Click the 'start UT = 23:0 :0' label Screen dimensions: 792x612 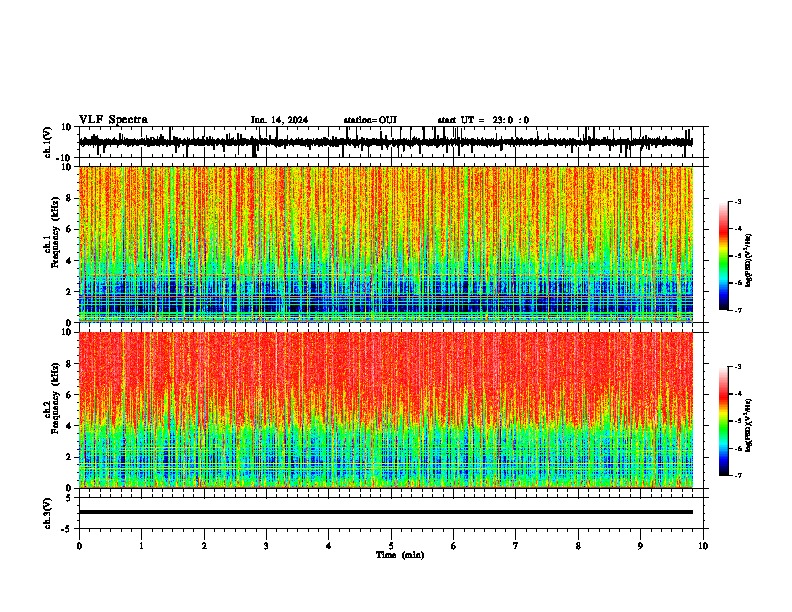pos(483,120)
